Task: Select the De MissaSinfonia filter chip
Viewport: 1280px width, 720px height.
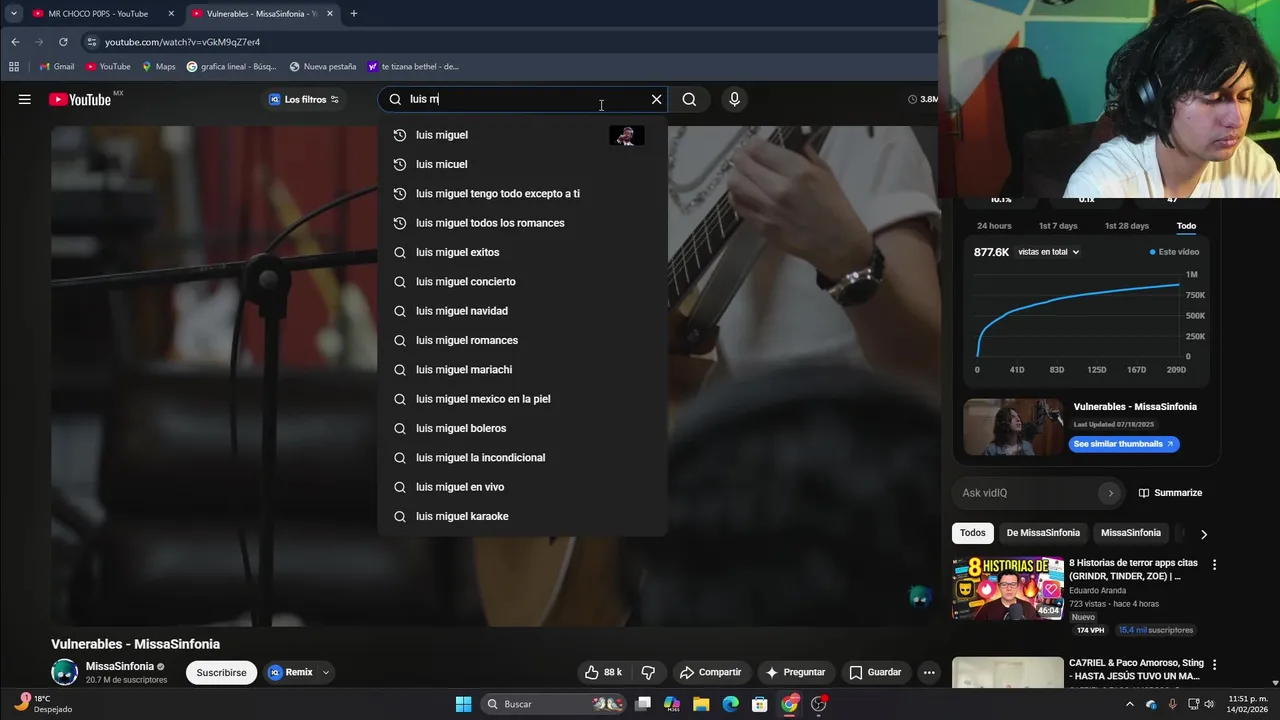Action: 1043,533
